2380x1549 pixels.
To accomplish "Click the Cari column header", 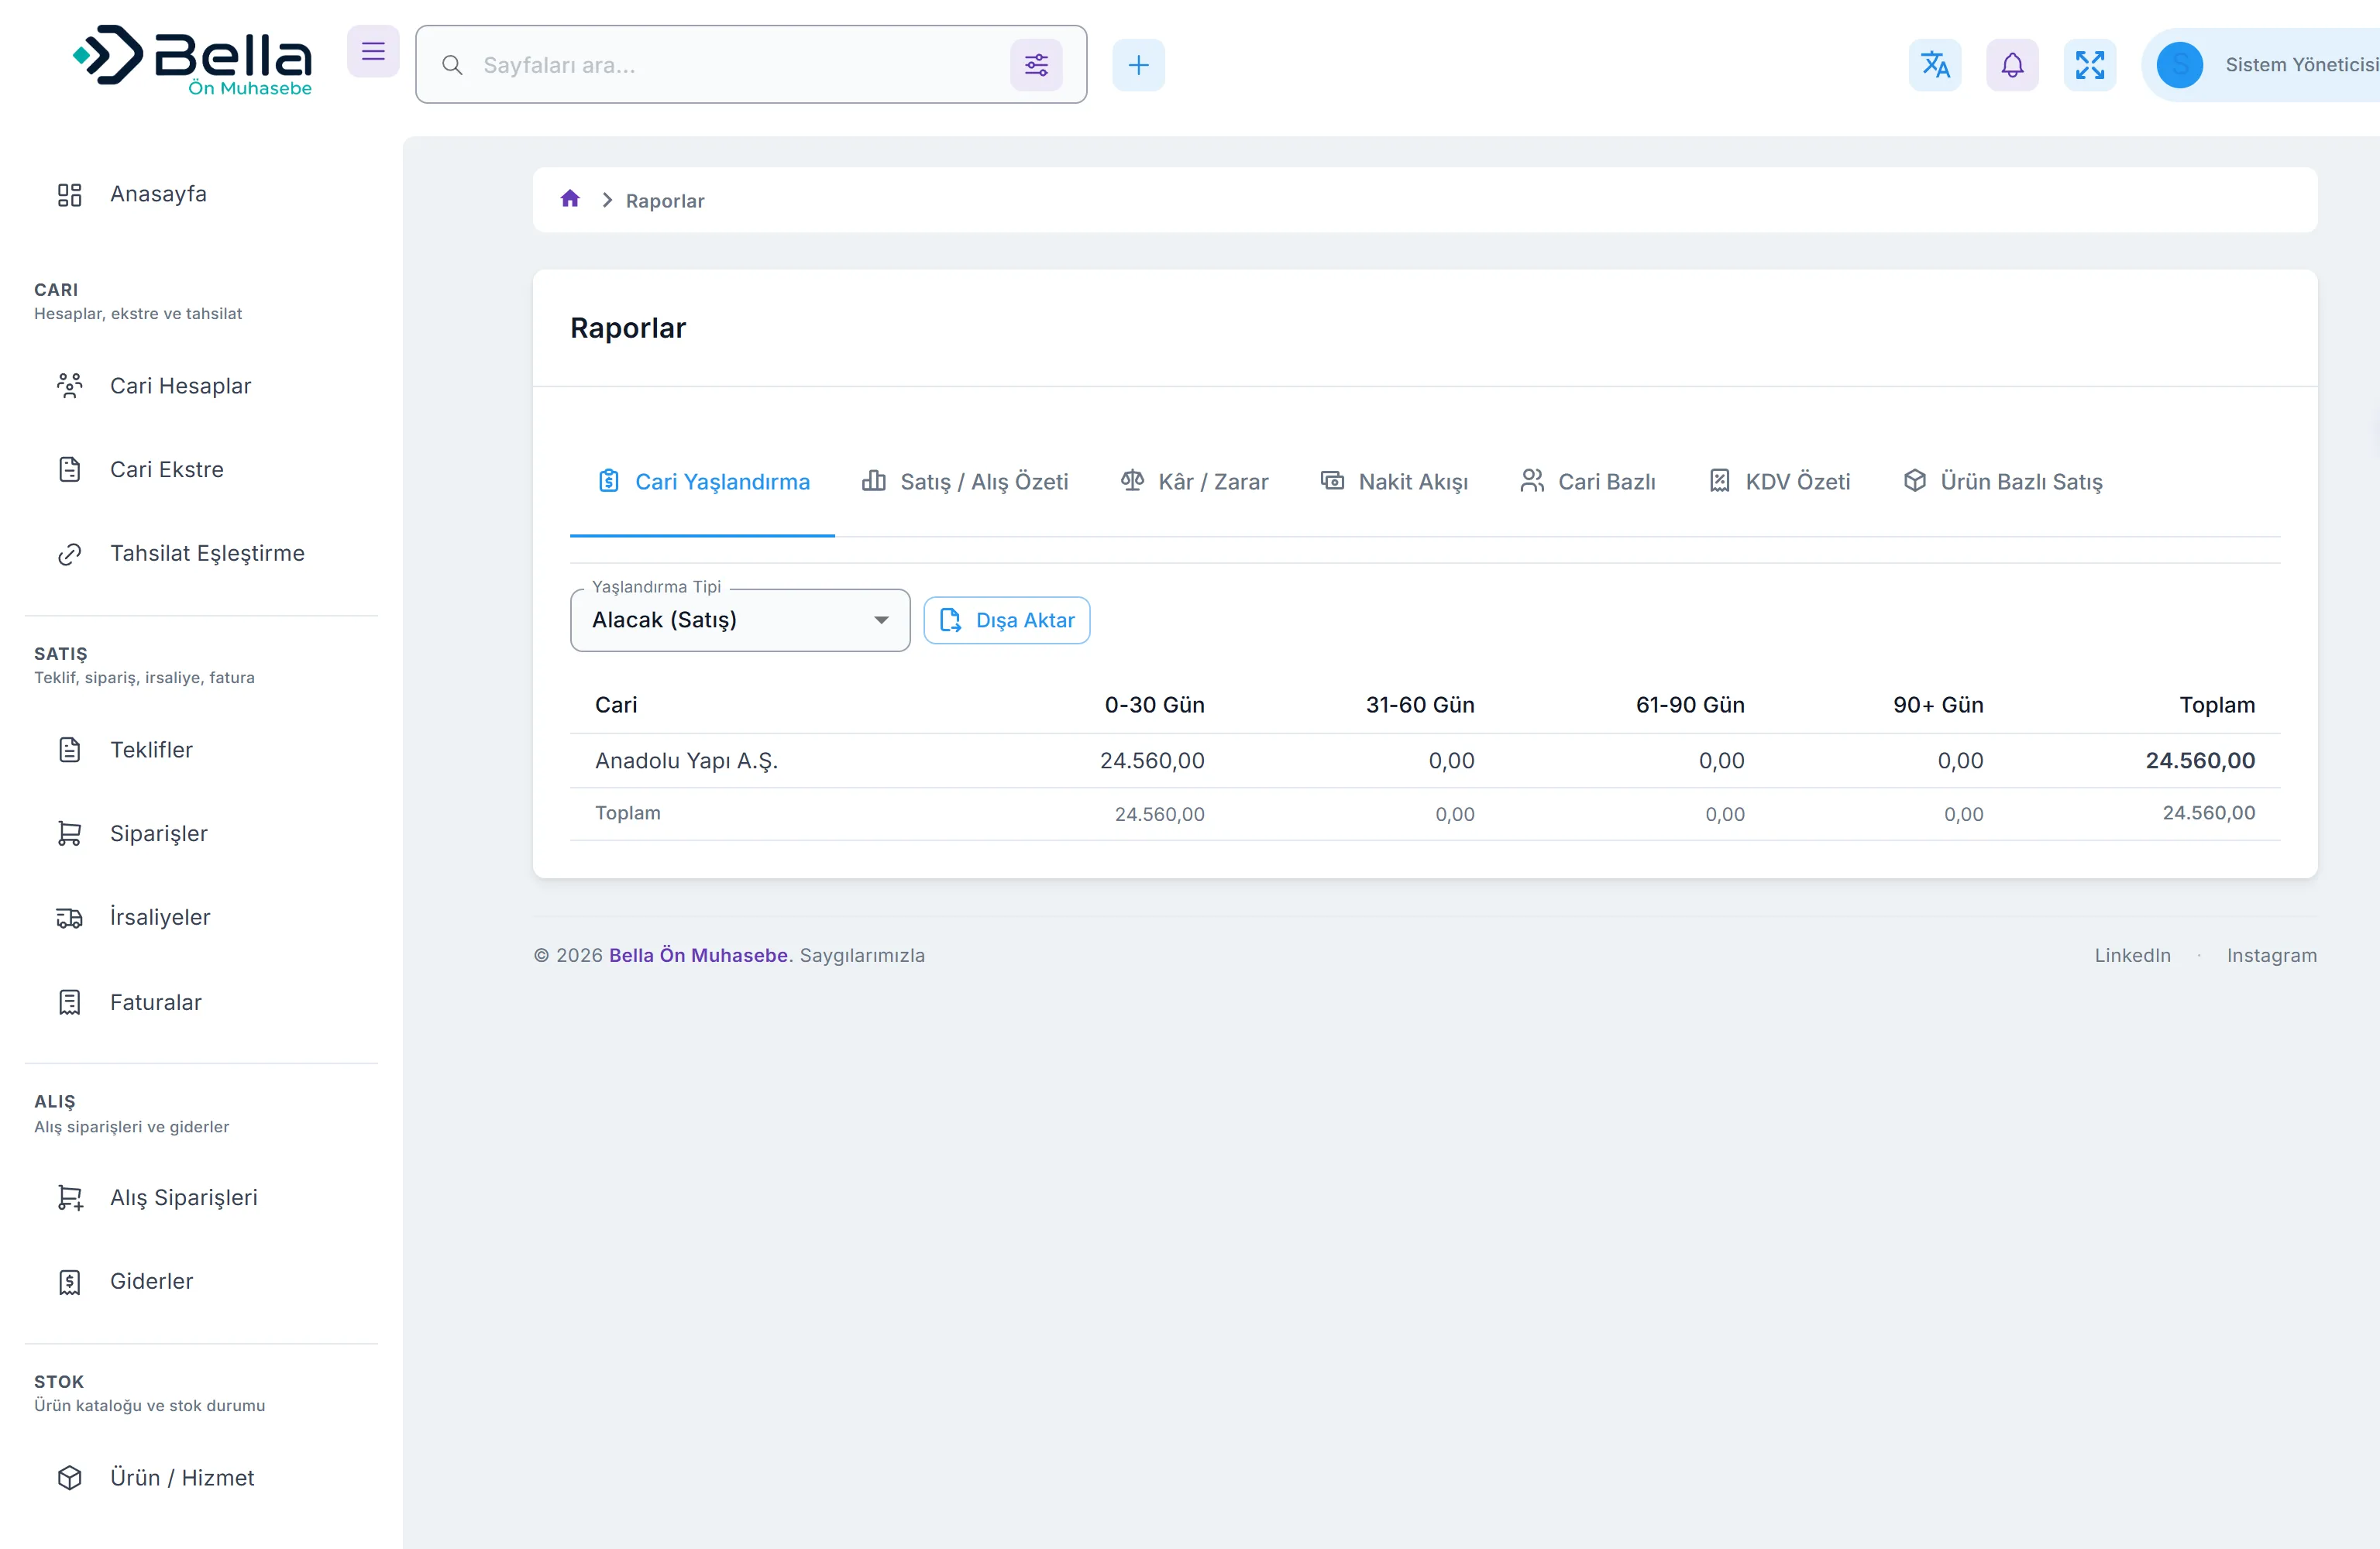I will coord(616,705).
